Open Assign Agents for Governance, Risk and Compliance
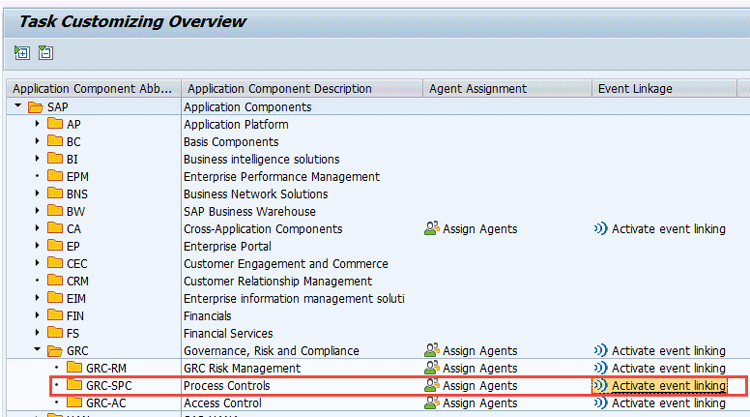This screenshot has width=750, height=417. [479, 351]
